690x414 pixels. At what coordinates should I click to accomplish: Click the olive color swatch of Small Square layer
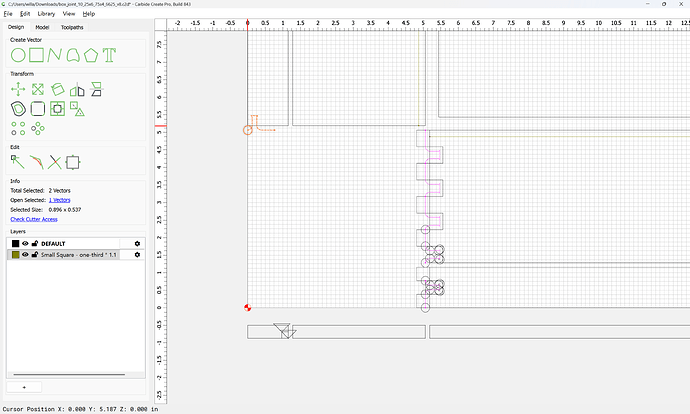coord(16,255)
